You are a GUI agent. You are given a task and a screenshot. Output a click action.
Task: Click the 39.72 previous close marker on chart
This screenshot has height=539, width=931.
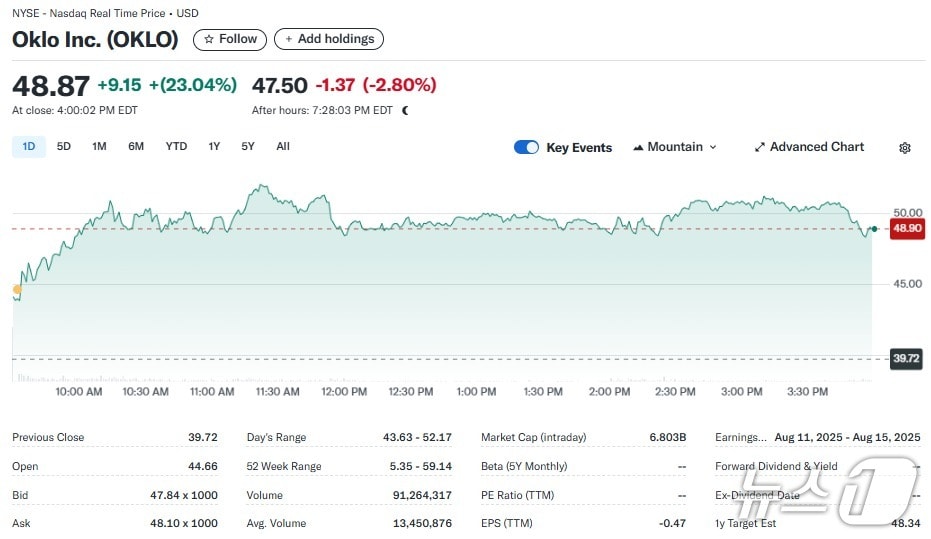click(x=905, y=358)
